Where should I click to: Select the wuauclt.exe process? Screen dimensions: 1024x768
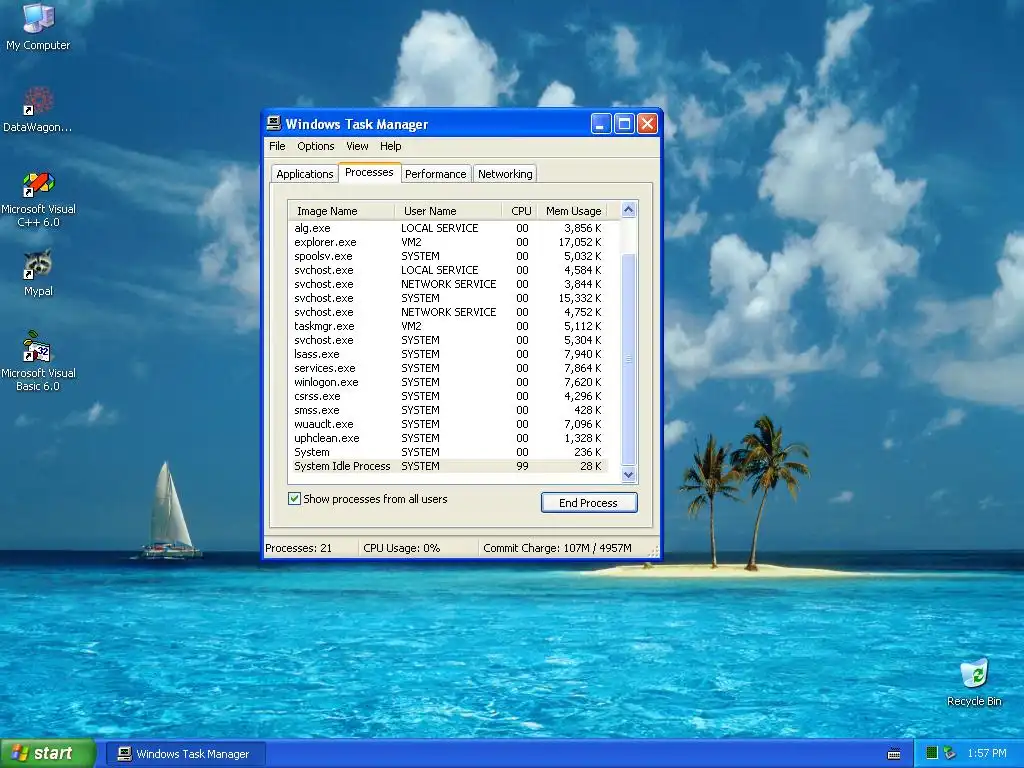(x=448, y=424)
